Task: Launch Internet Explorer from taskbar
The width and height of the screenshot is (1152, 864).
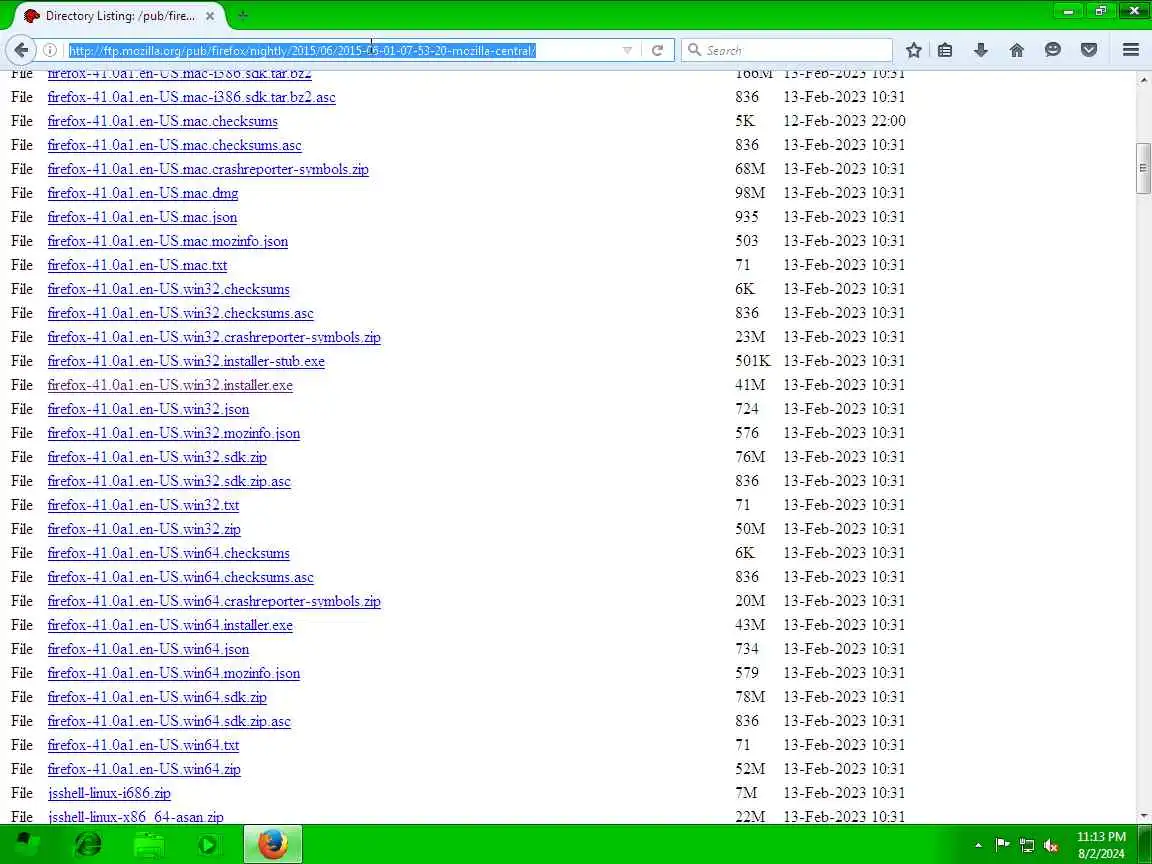Action: point(88,844)
